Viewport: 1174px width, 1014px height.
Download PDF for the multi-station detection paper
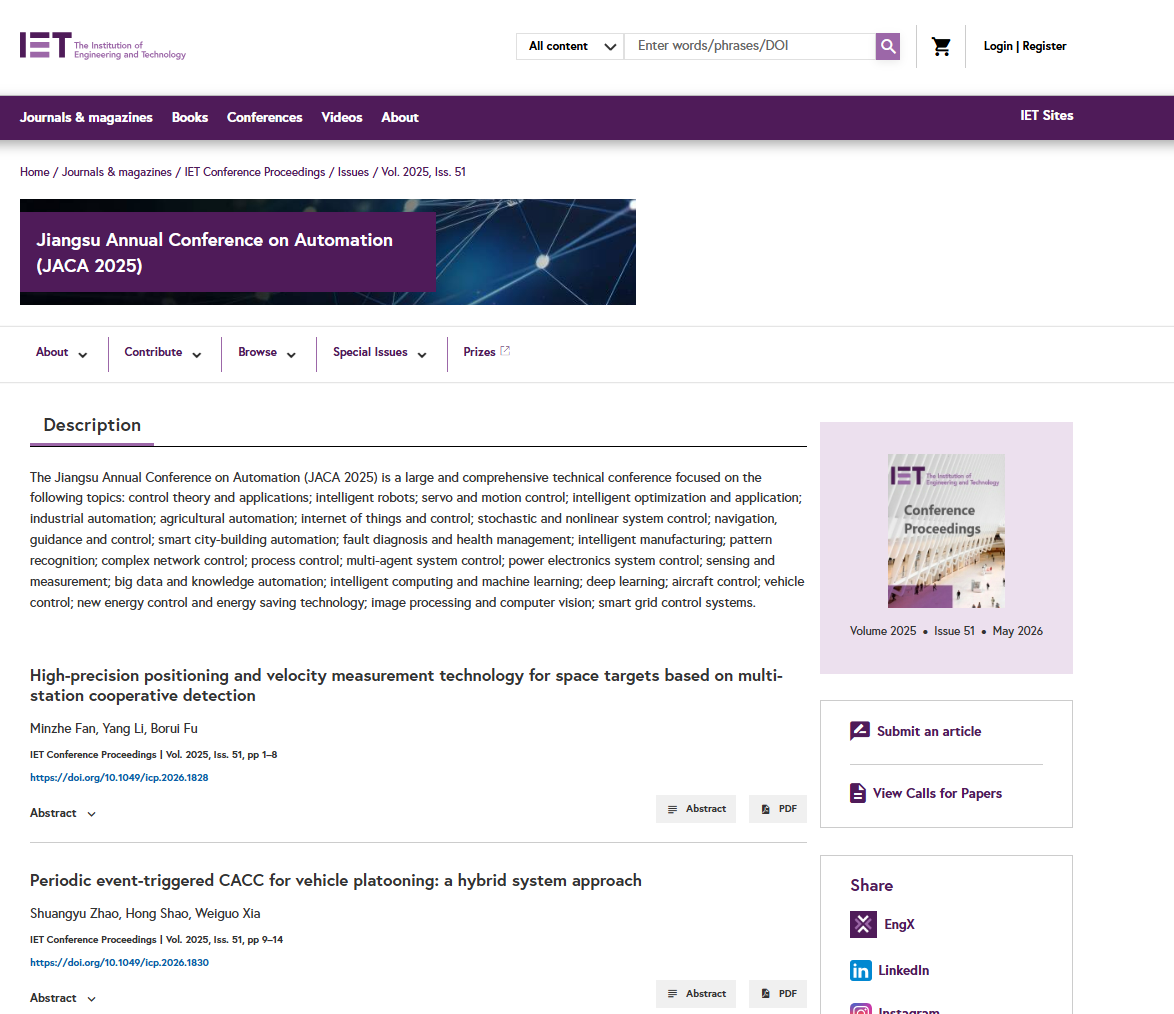(778, 809)
